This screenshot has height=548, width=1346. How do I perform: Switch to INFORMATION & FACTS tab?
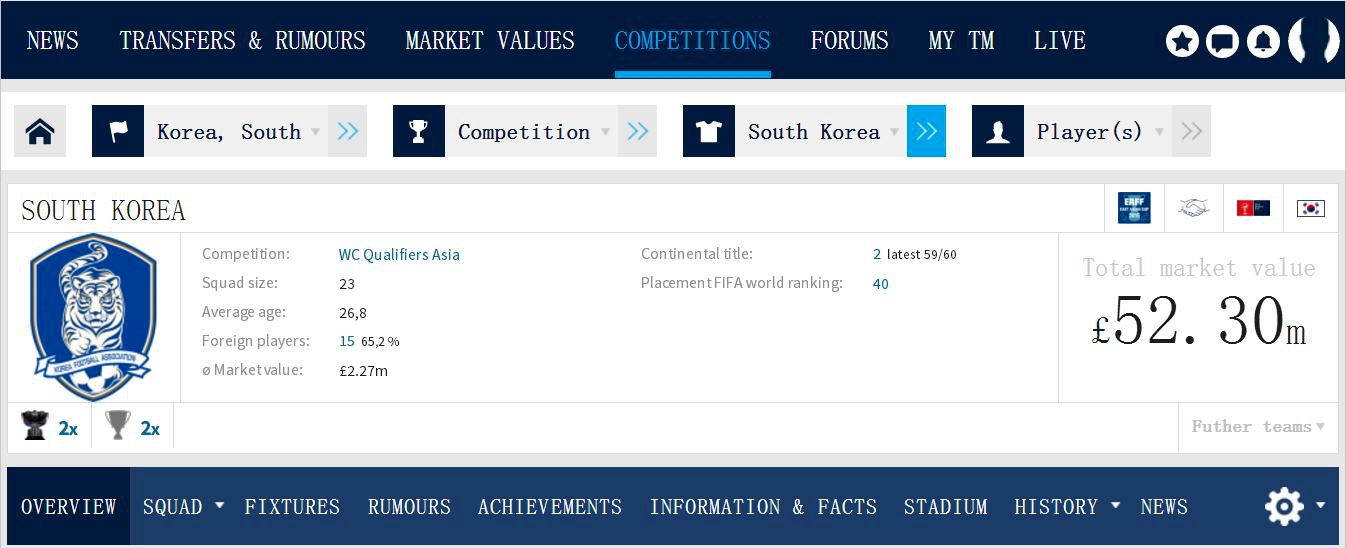763,506
